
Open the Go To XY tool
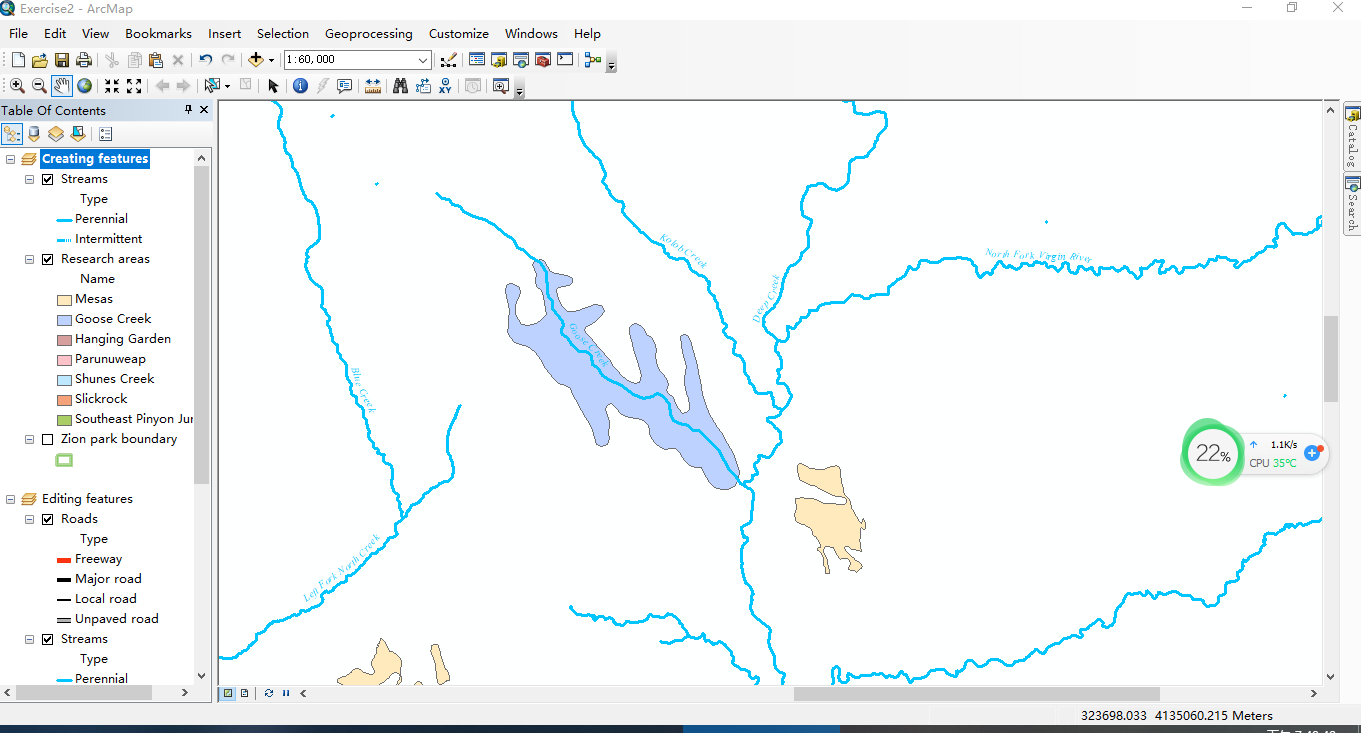(445, 86)
